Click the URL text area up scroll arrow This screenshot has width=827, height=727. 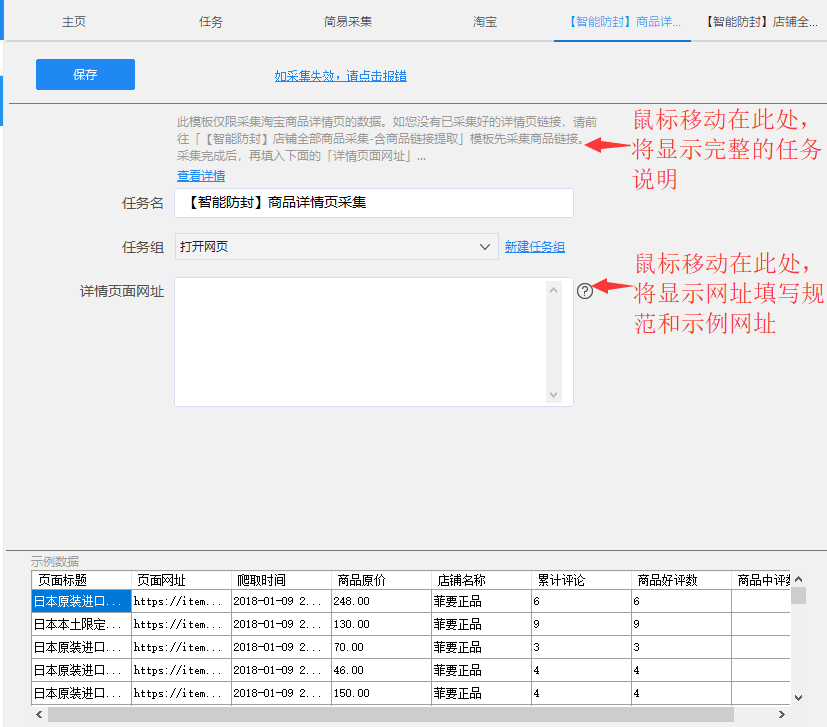553,290
